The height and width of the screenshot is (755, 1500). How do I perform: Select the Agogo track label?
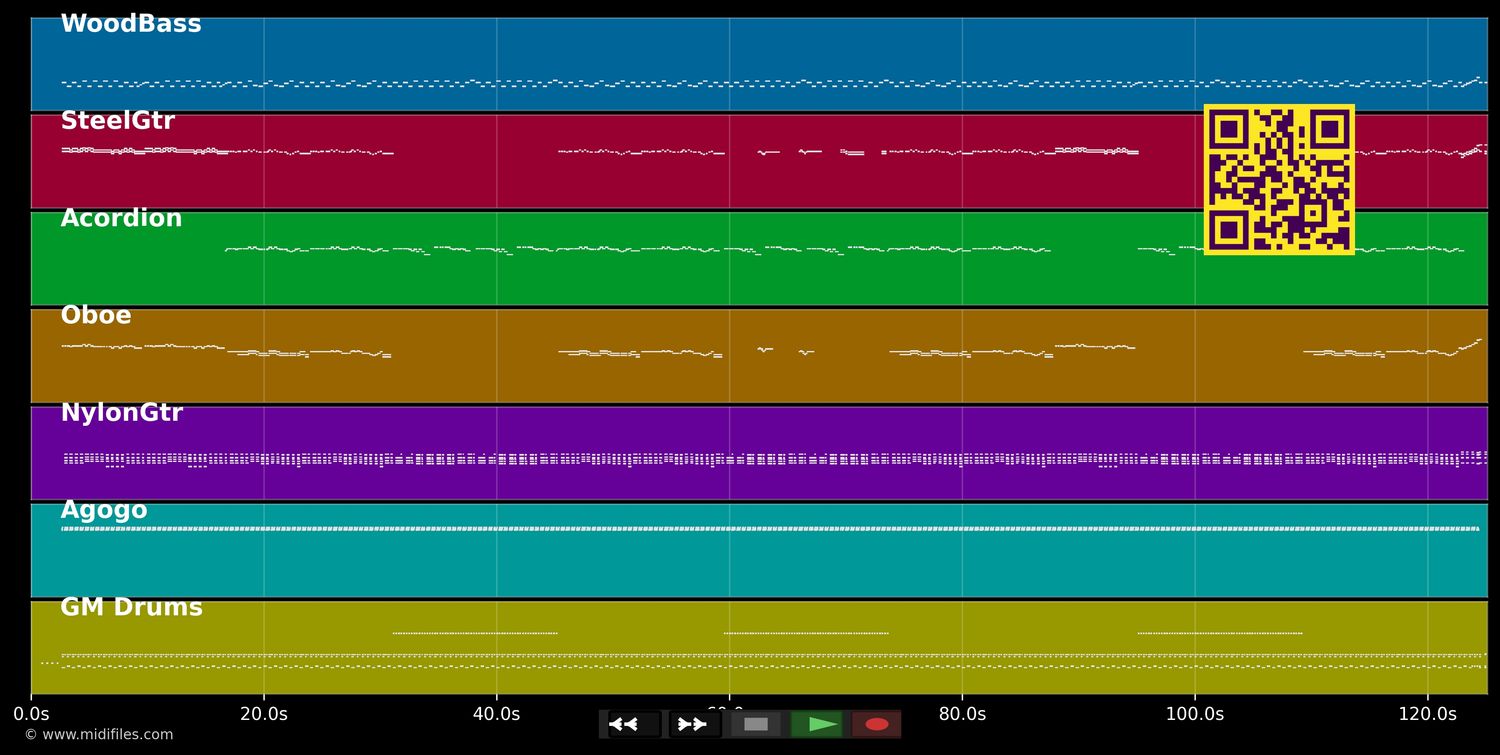click(104, 511)
